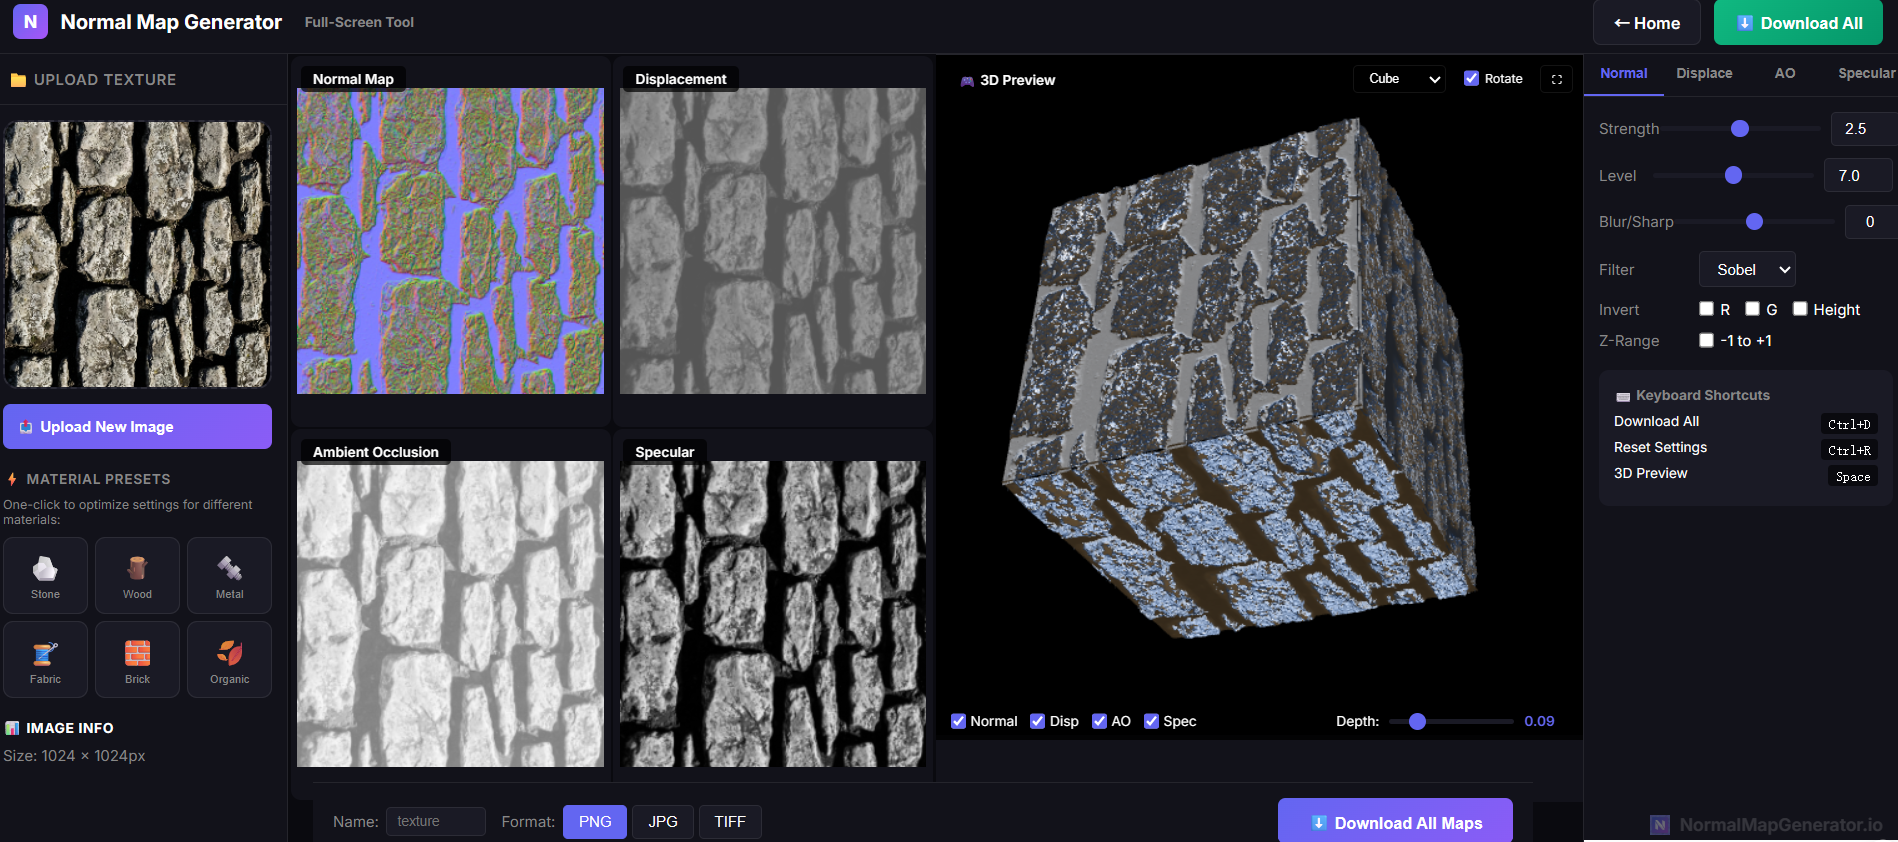Switch to the Normal settings tab
The height and width of the screenshot is (842, 1898).
tap(1623, 73)
